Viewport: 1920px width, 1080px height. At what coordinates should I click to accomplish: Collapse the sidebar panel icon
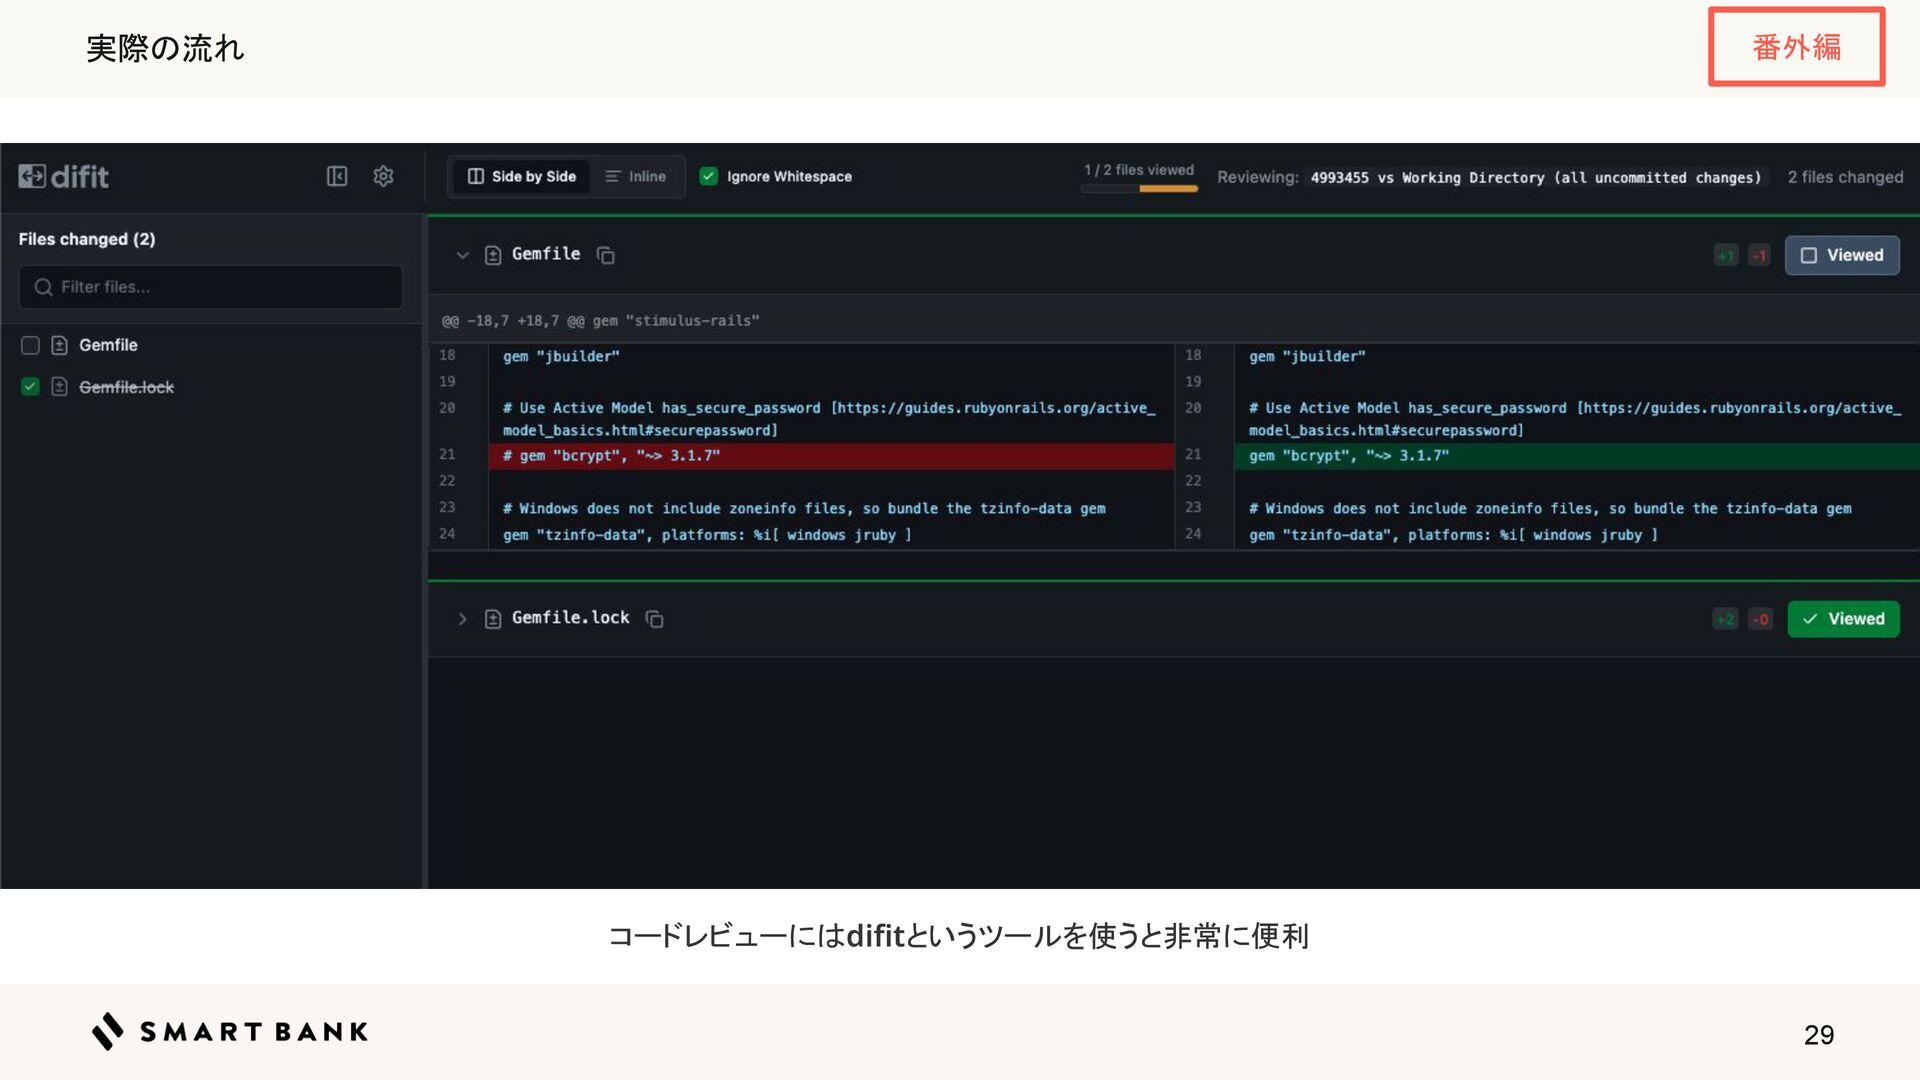[x=337, y=176]
